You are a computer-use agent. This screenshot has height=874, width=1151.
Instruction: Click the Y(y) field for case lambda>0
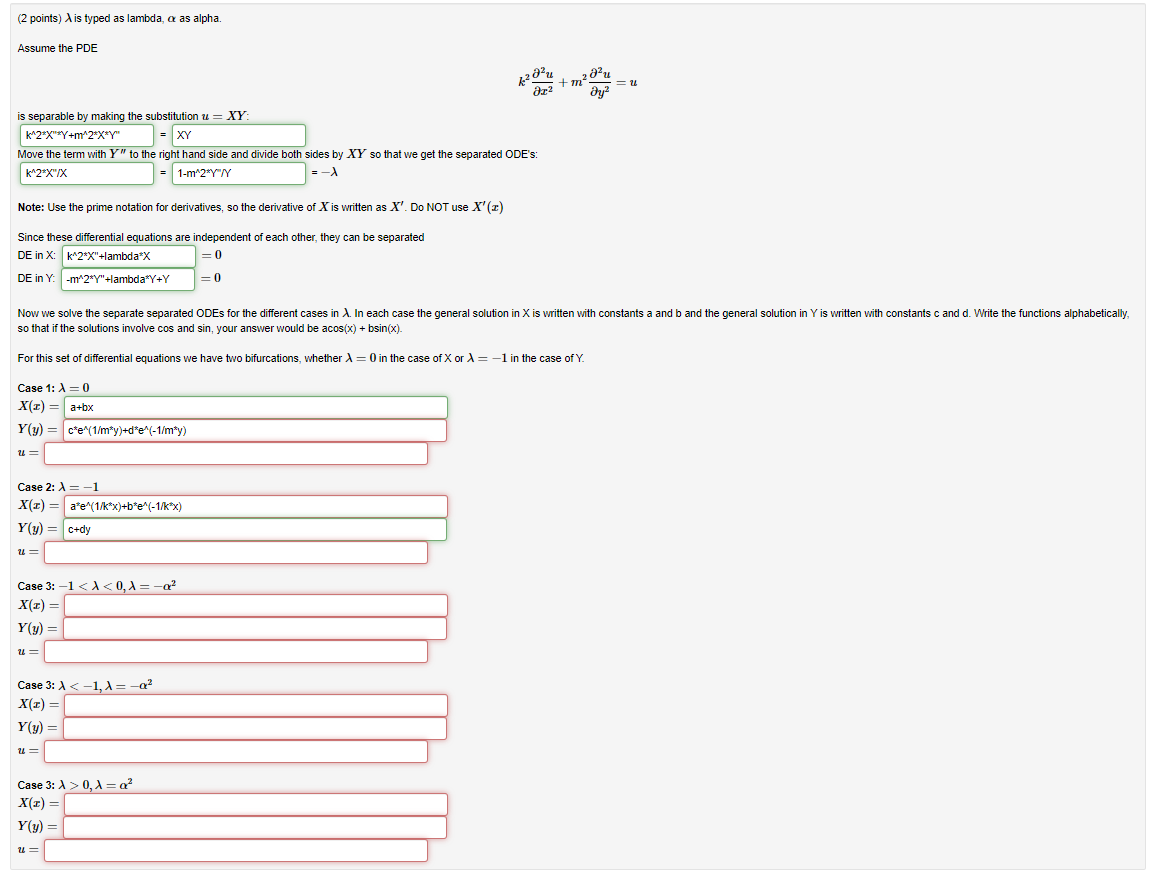click(x=255, y=827)
